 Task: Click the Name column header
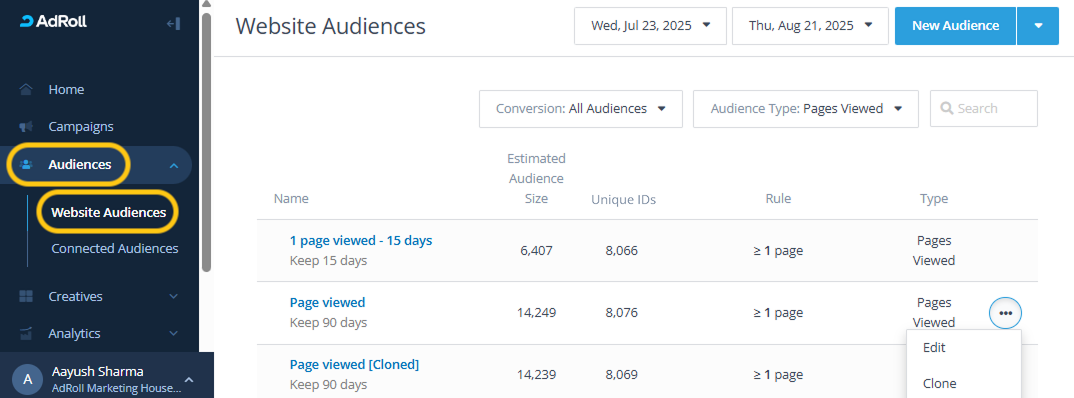click(291, 199)
